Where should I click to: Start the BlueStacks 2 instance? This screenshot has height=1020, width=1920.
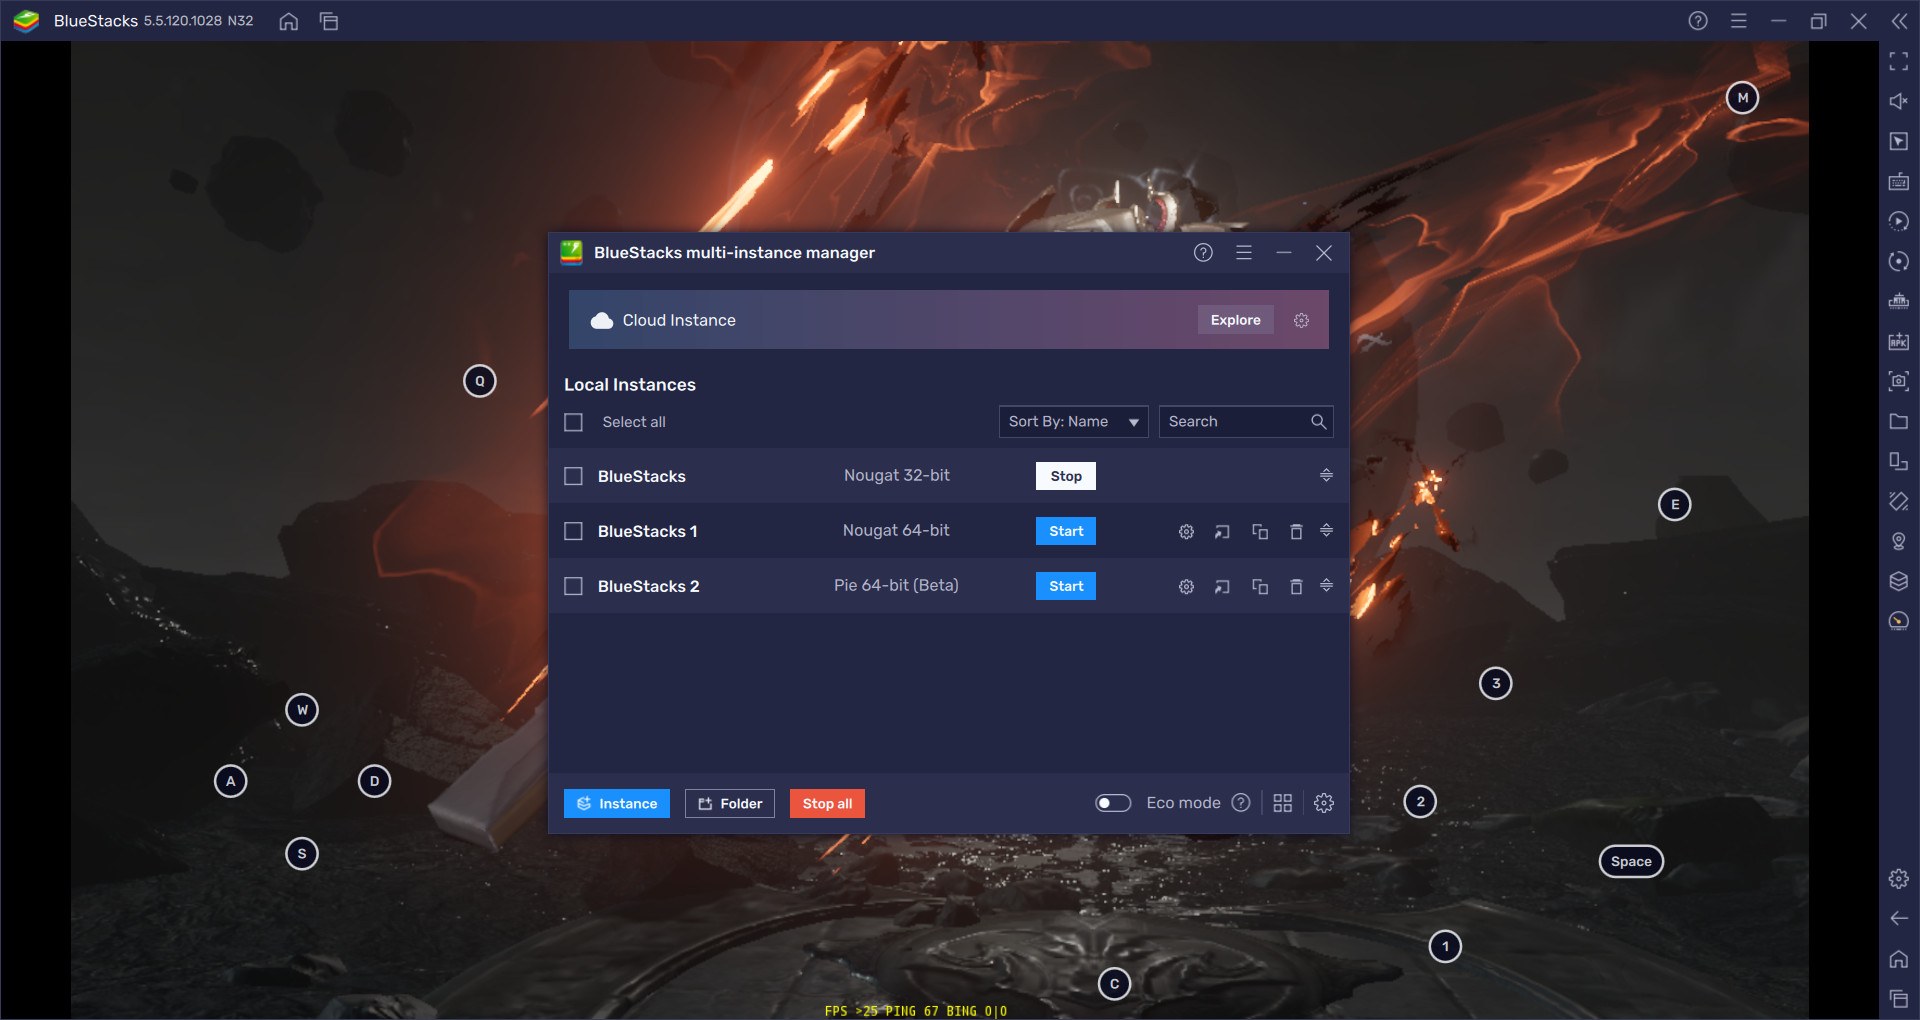tap(1066, 586)
